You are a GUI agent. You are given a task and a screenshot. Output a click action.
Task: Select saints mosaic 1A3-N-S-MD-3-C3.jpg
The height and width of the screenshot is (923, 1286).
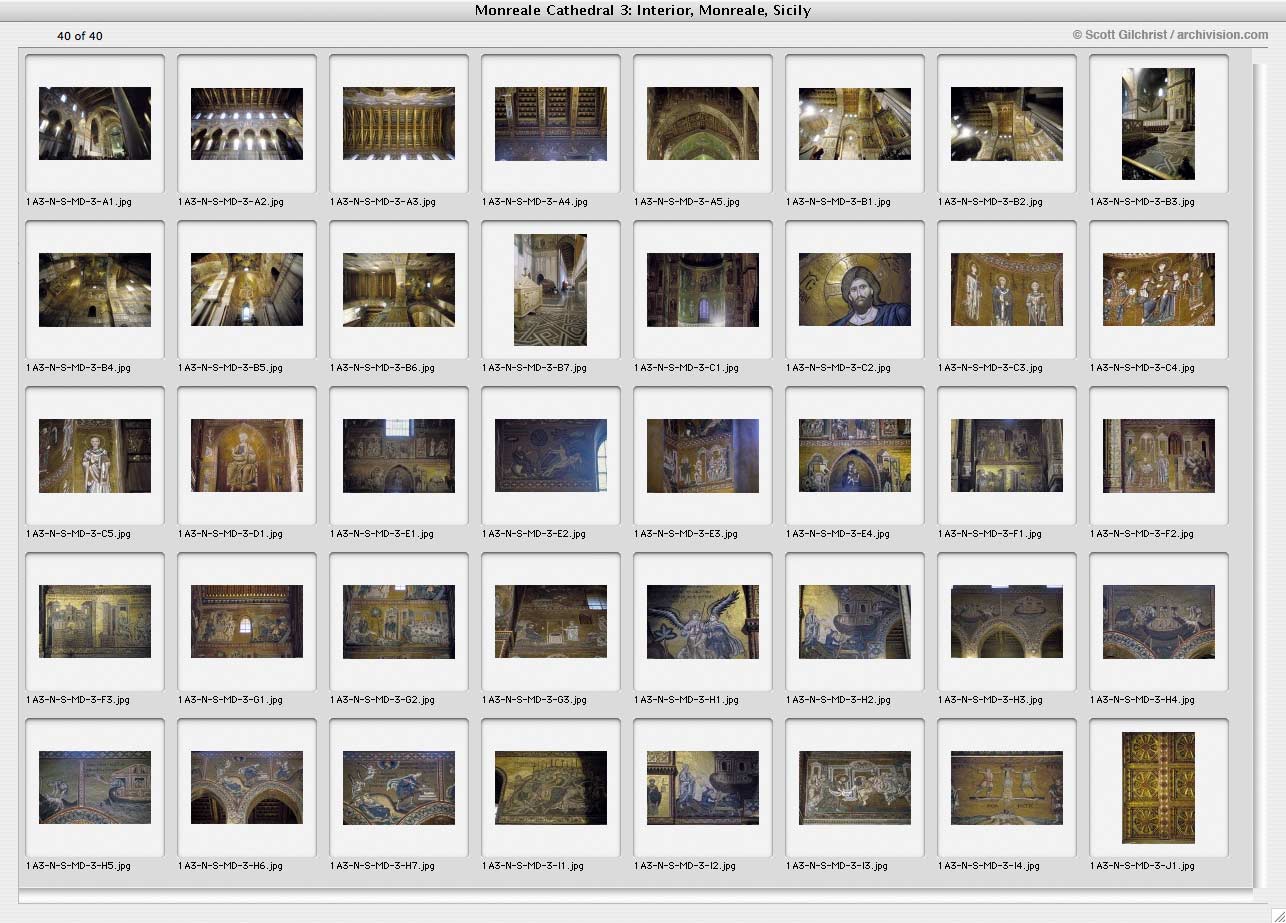point(1007,289)
